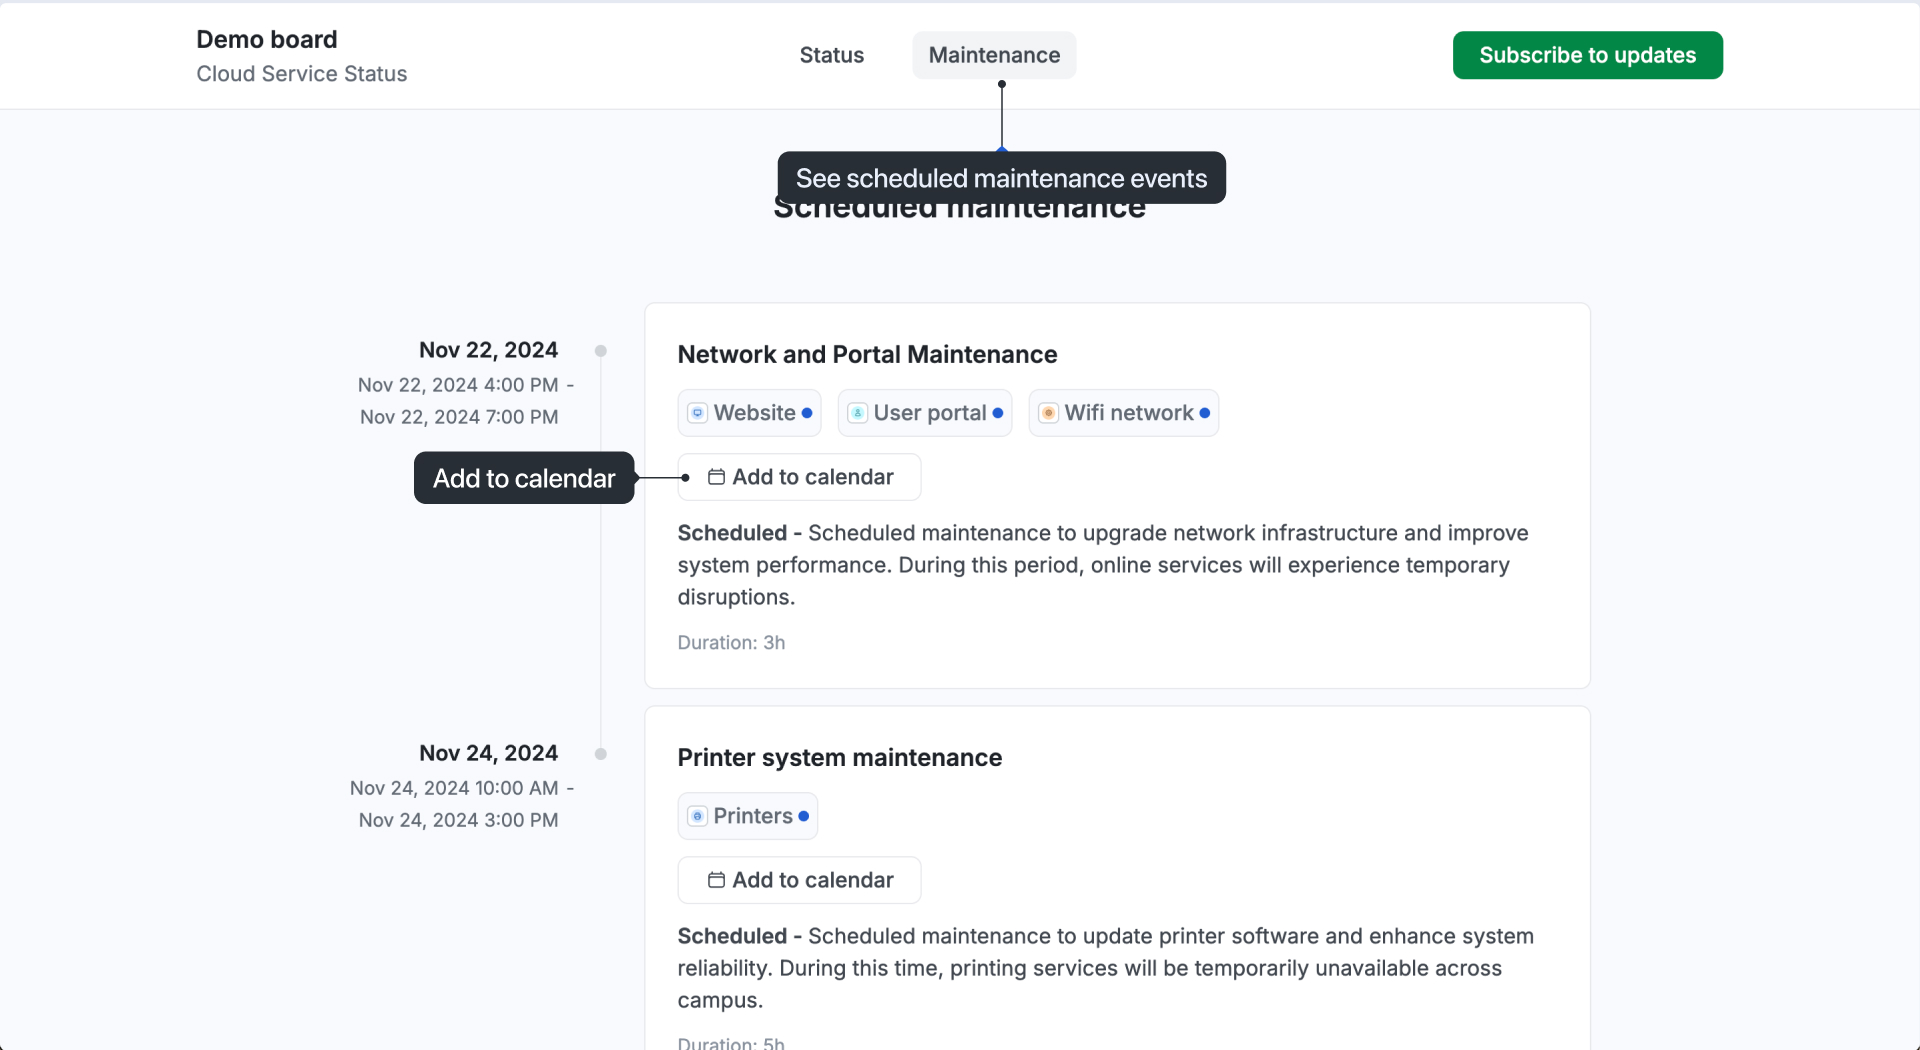Click the Website component icon
Image resolution: width=1920 pixels, height=1050 pixels.
pyautogui.click(x=698, y=413)
